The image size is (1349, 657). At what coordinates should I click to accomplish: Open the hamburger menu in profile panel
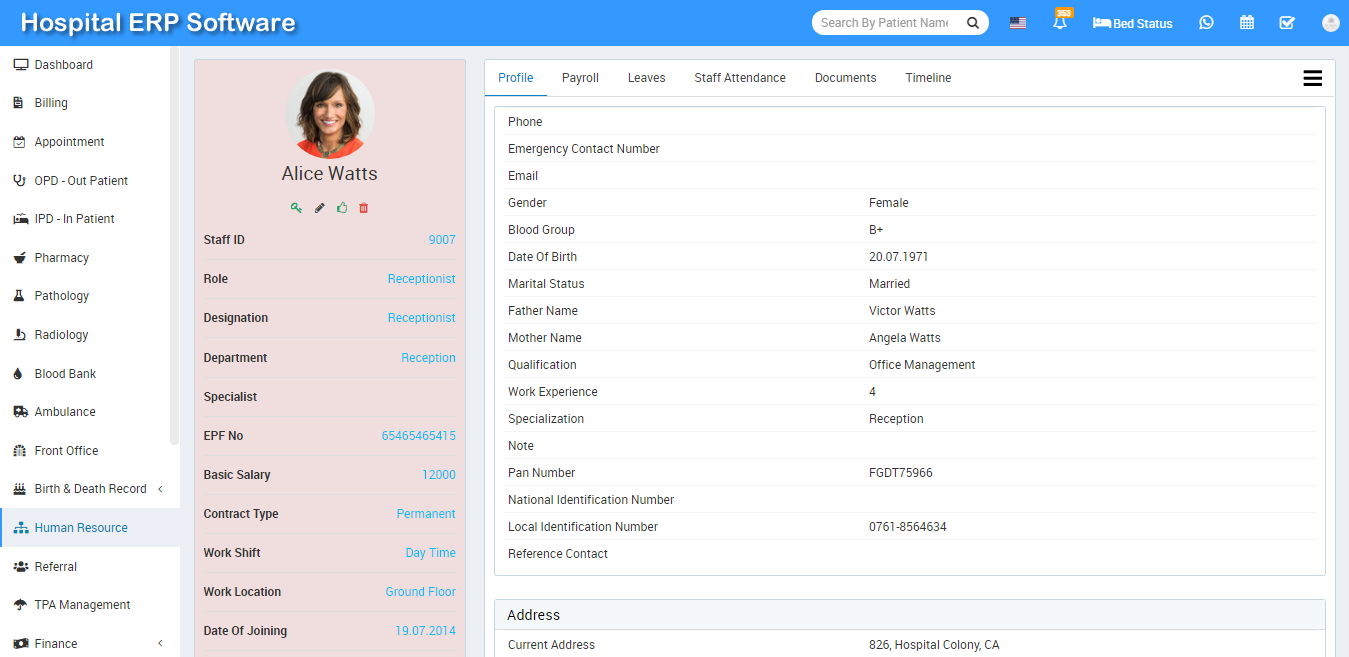click(1312, 79)
